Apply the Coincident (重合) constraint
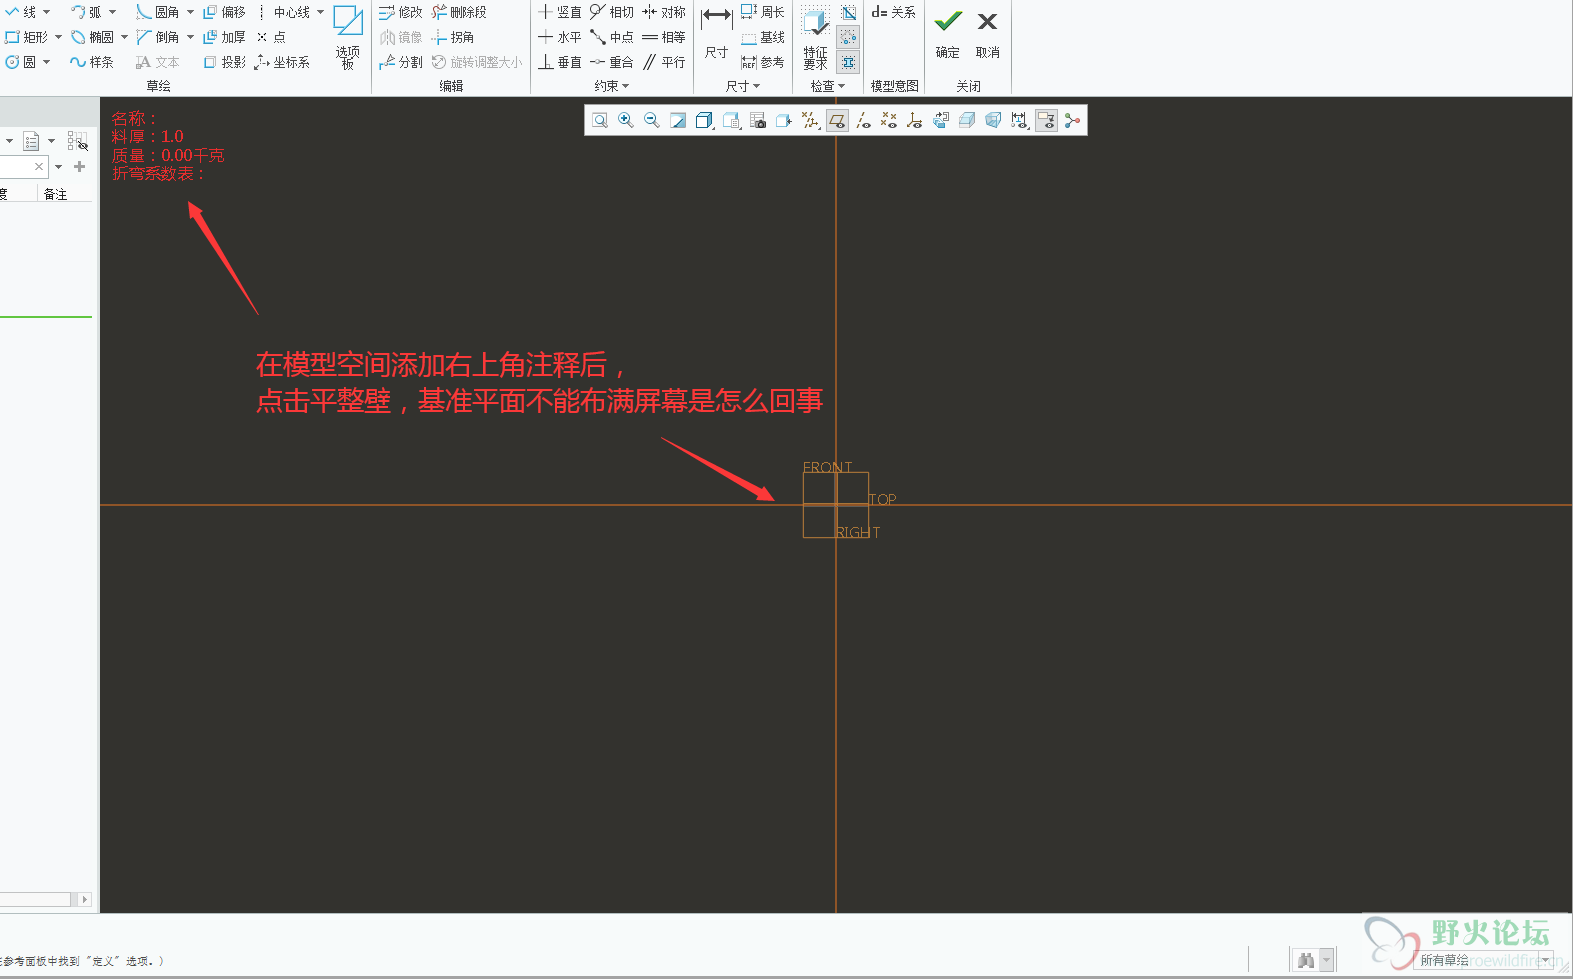 click(x=612, y=62)
